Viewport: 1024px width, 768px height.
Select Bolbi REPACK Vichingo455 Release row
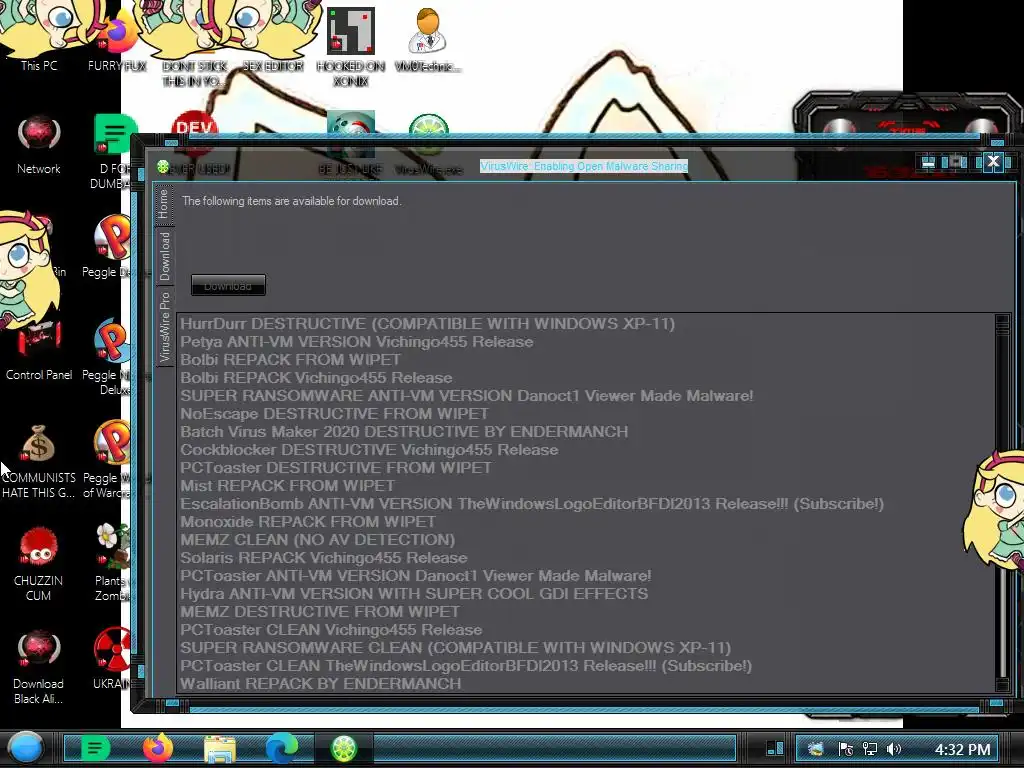tap(586, 378)
